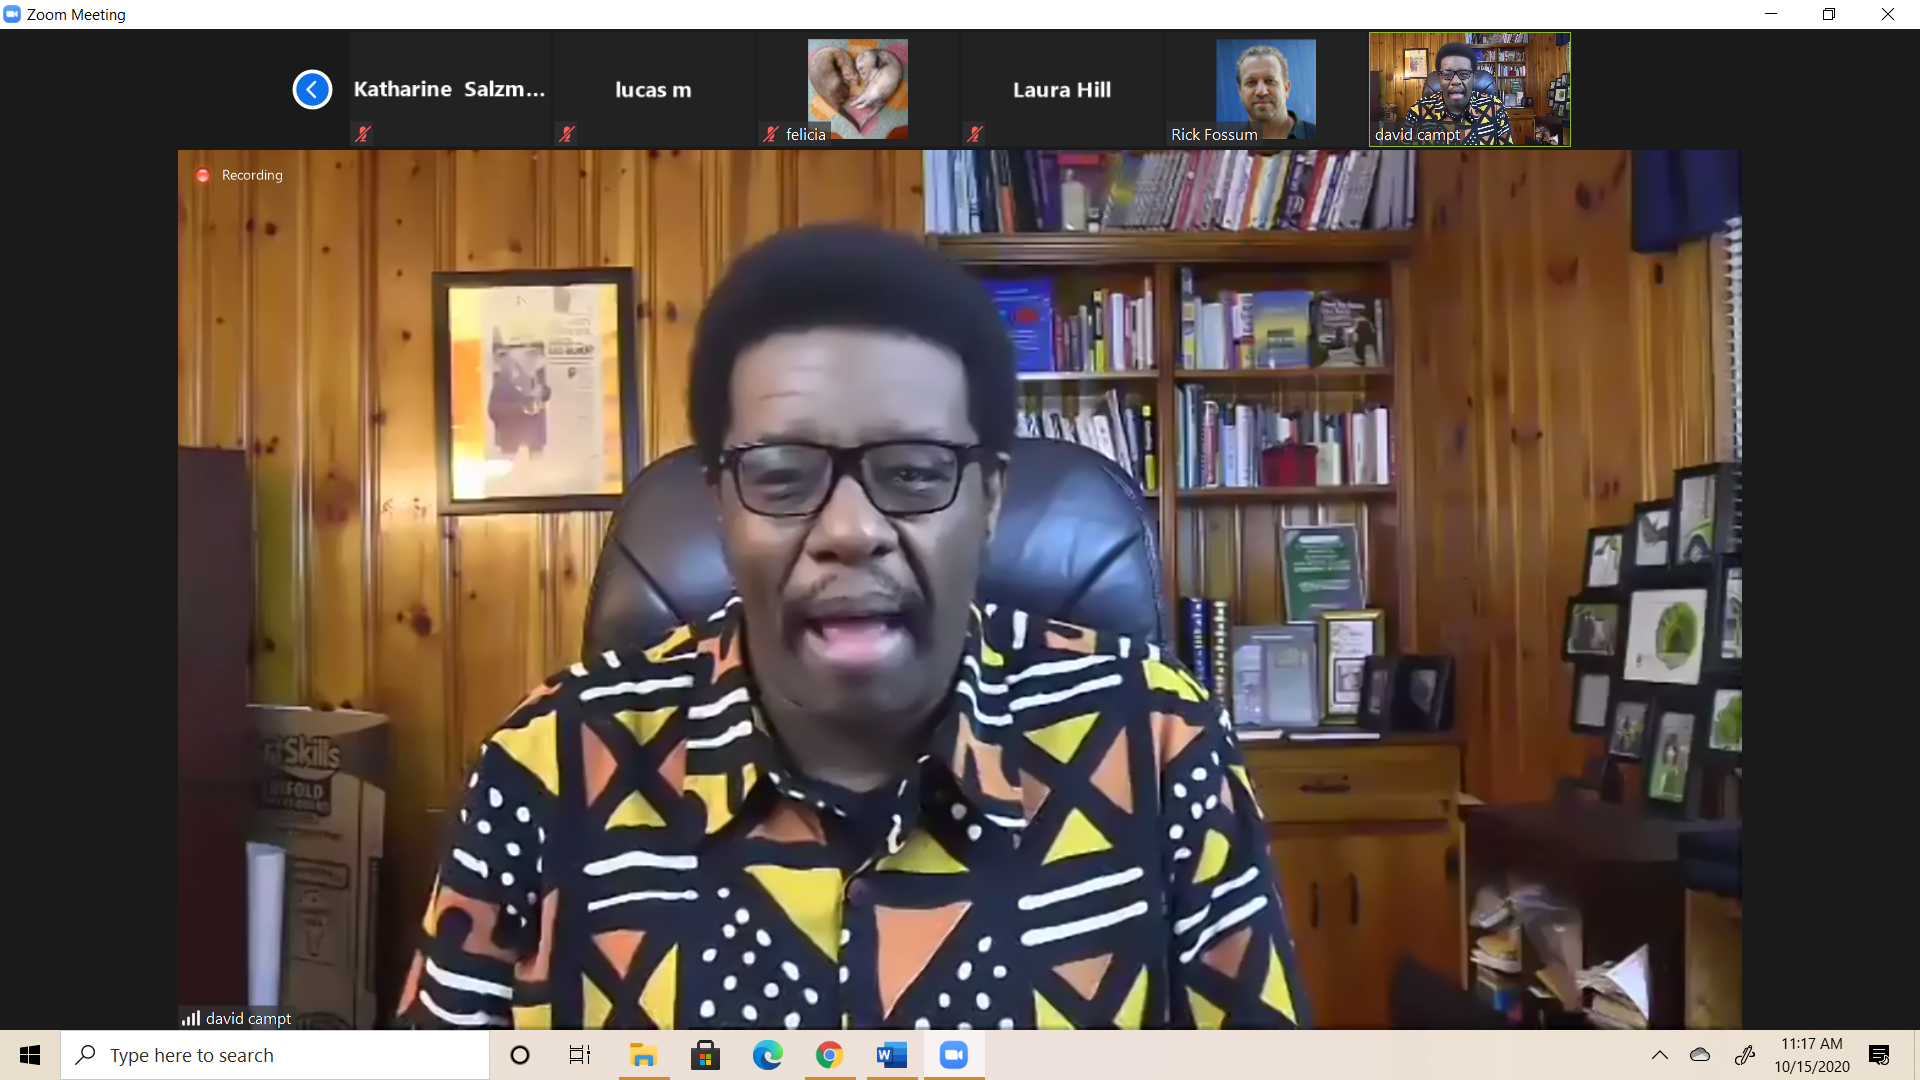
Task: Click lucas m's muted microphone icon
Action: point(567,134)
